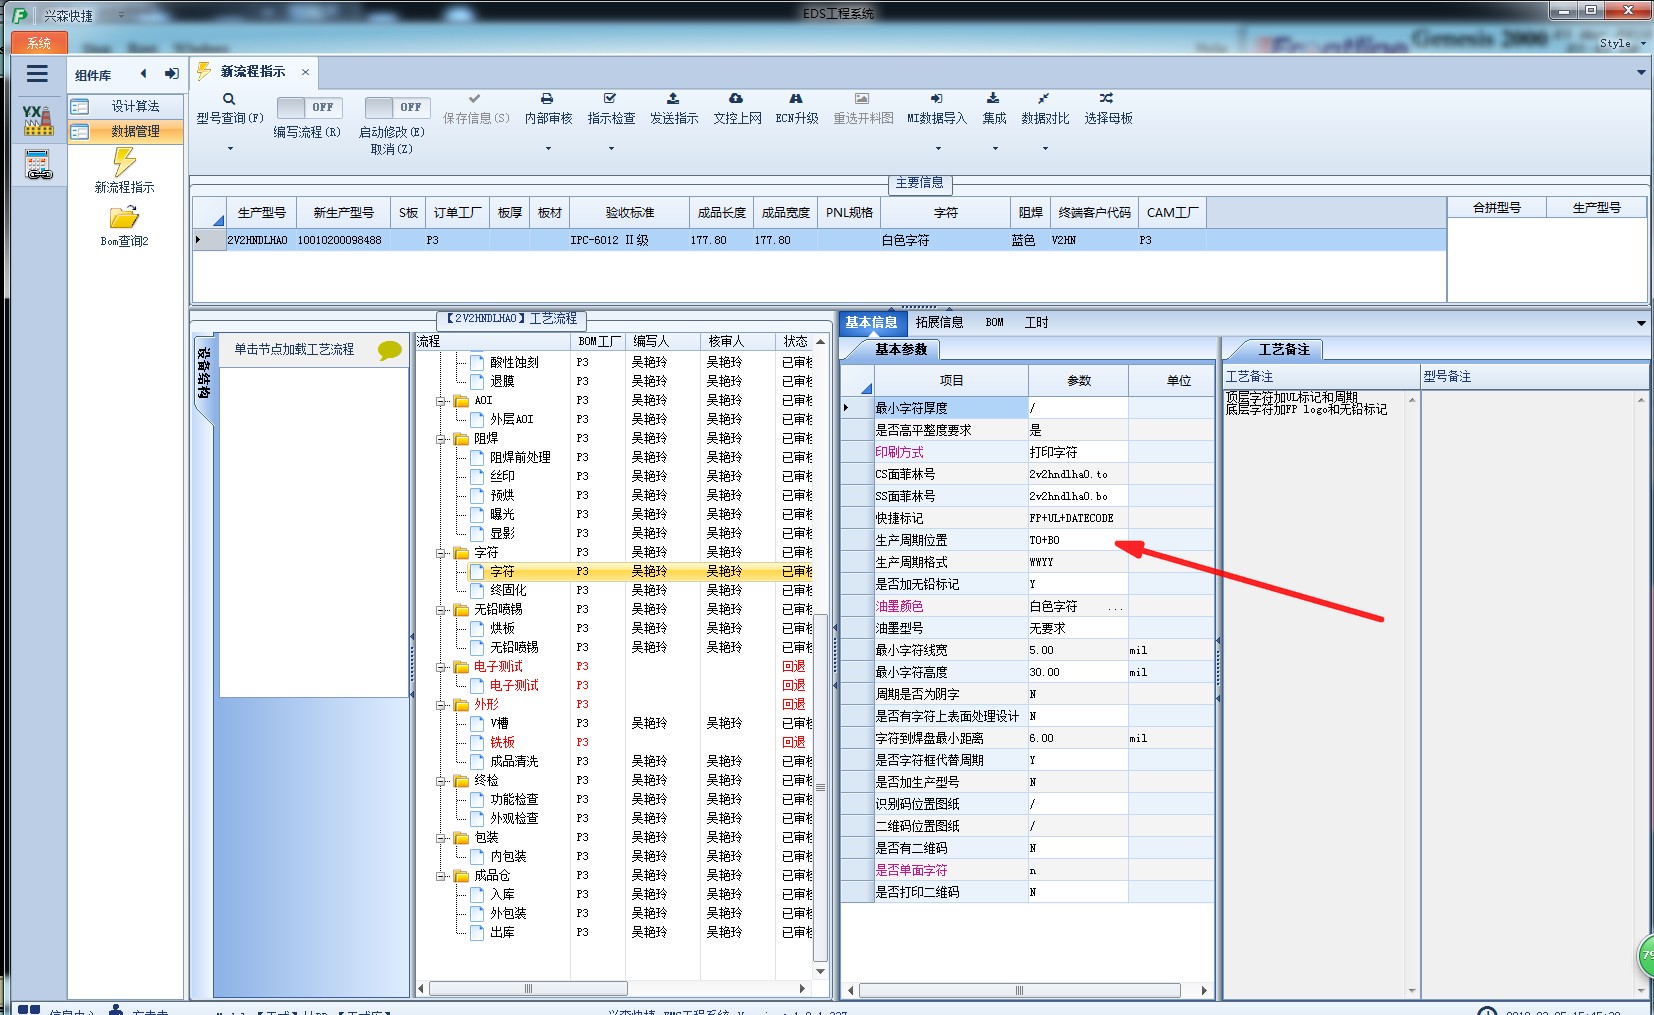Switch to 基本信息 tab
Viewport: 1654px width, 1015px height.
(x=871, y=322)
